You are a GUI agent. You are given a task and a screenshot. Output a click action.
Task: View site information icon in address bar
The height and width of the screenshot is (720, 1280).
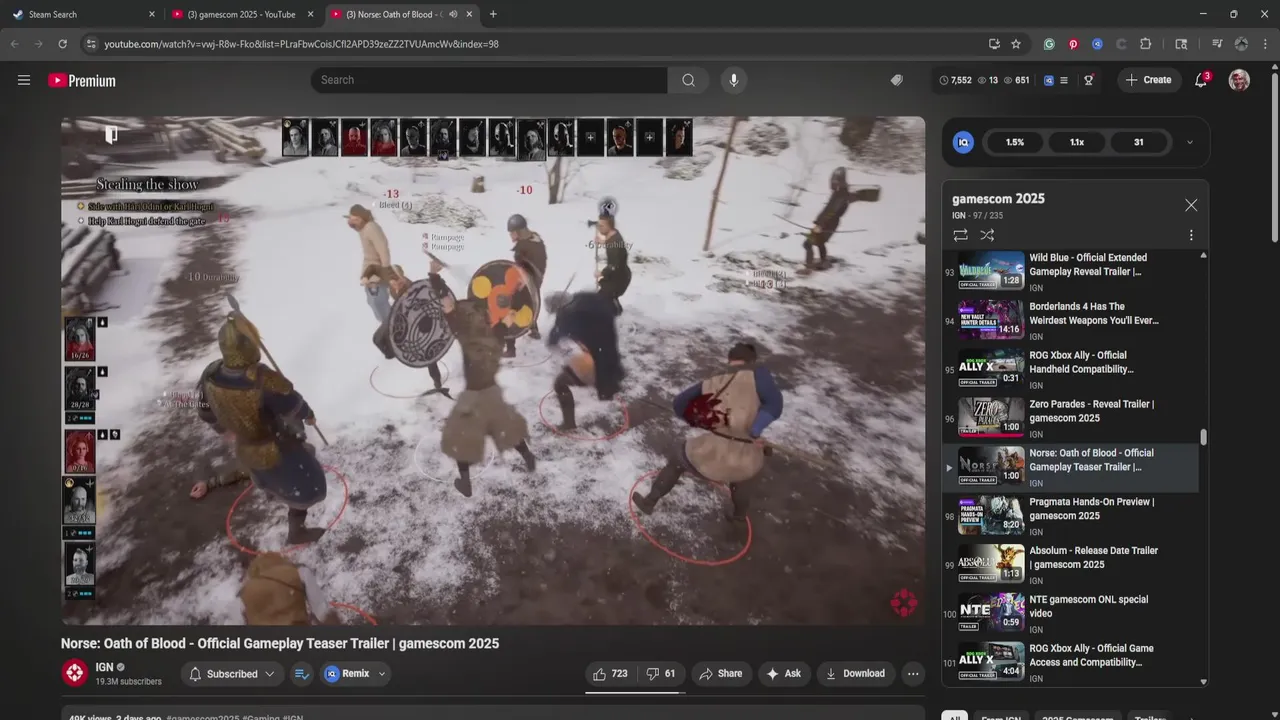click(x=91, y=44)
